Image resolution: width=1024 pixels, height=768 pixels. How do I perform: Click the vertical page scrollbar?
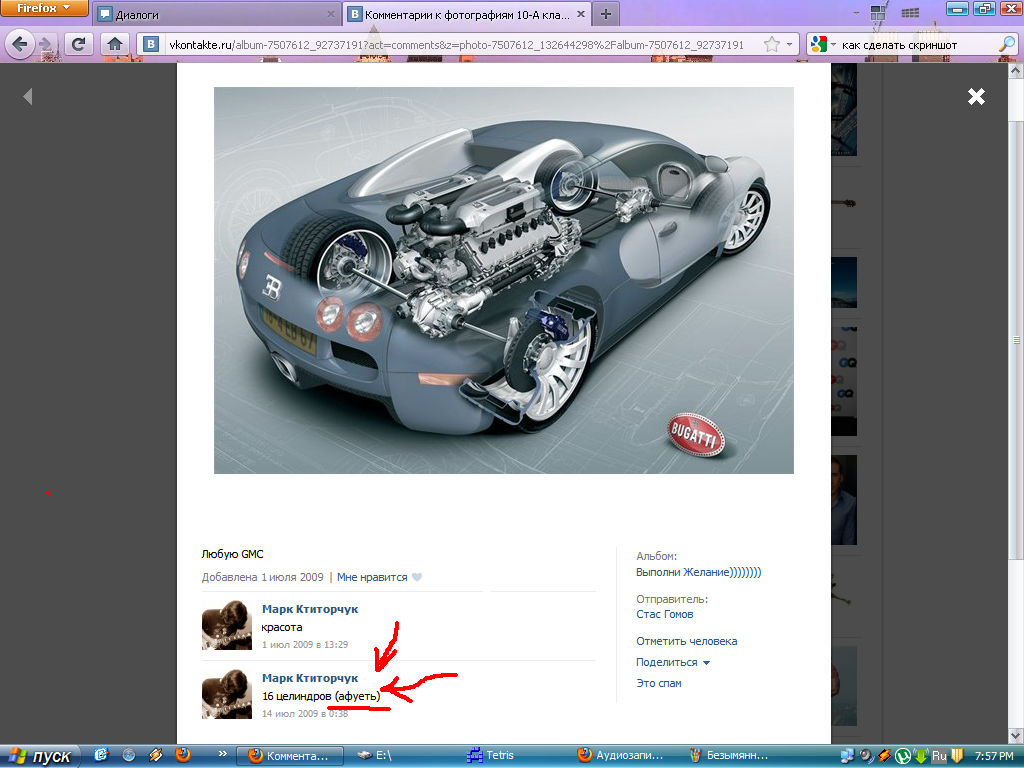coord(1016,340)
